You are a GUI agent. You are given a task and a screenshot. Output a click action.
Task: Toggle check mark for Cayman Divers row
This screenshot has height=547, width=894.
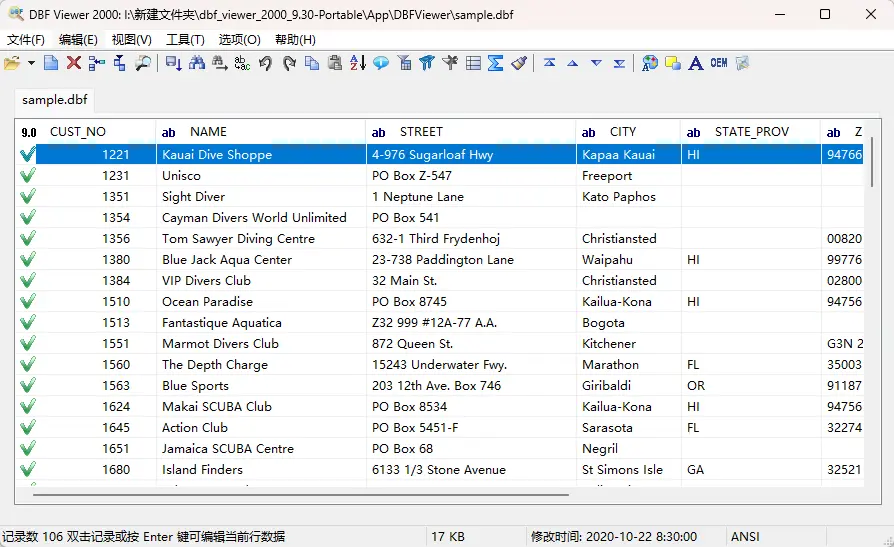coord(27,217)
